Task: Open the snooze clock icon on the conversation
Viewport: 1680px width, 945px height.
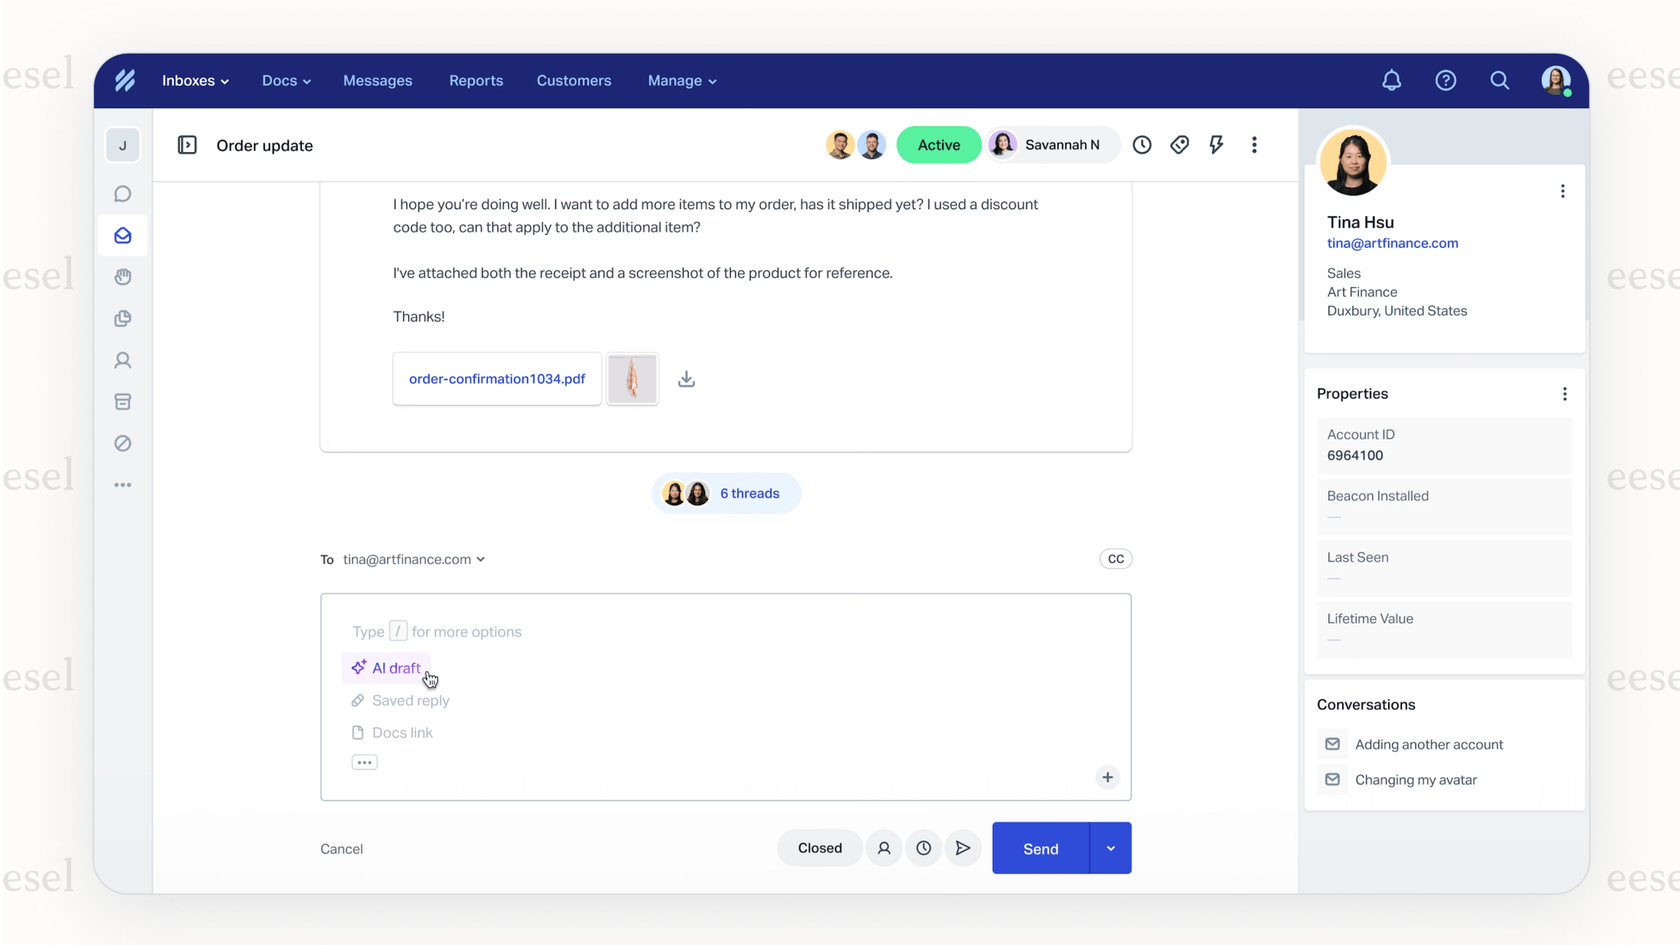Action: point(1142,144)
